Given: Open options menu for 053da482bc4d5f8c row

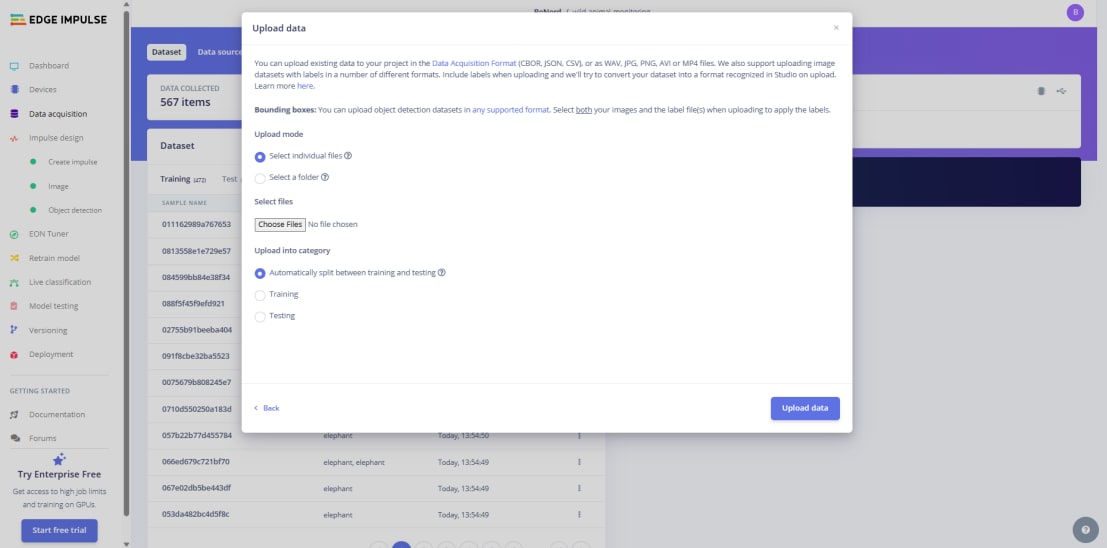Looking at the screenshot, I should point(579,515).
